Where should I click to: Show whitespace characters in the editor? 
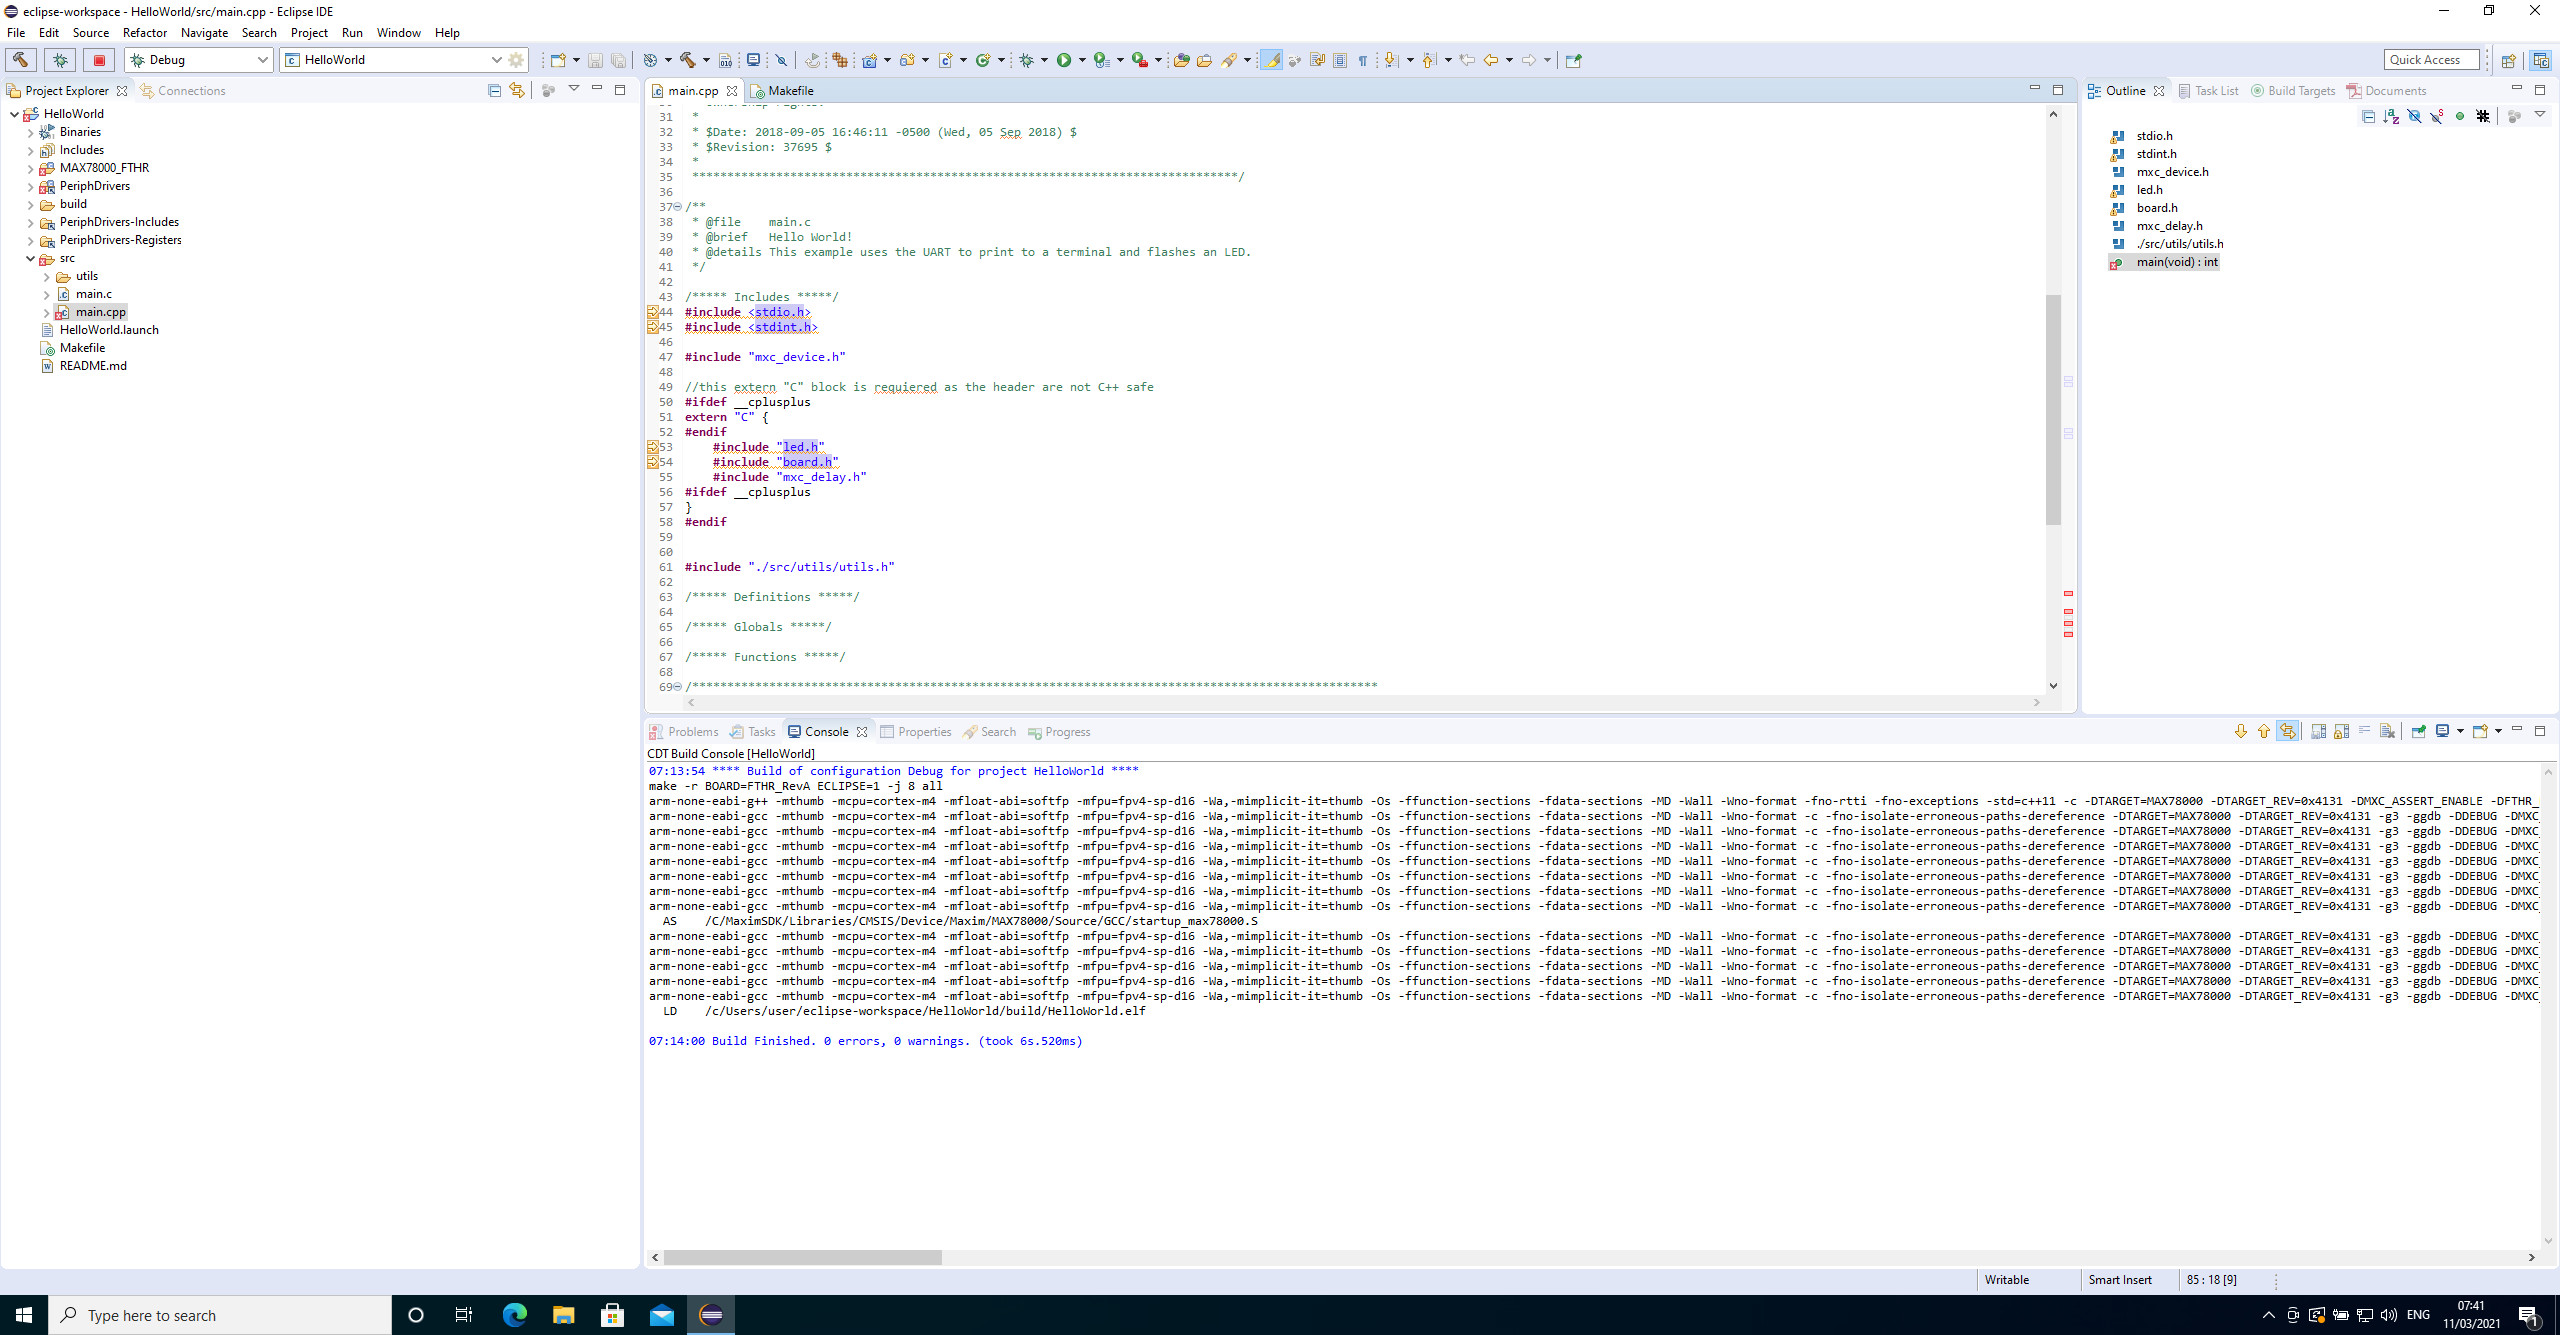click(1364, 60)
